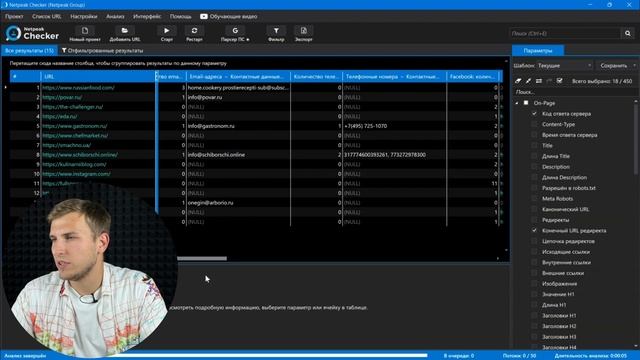640x360 pixels.
Task: Open the https://www.instagram.com/ link
Action: 76,174
